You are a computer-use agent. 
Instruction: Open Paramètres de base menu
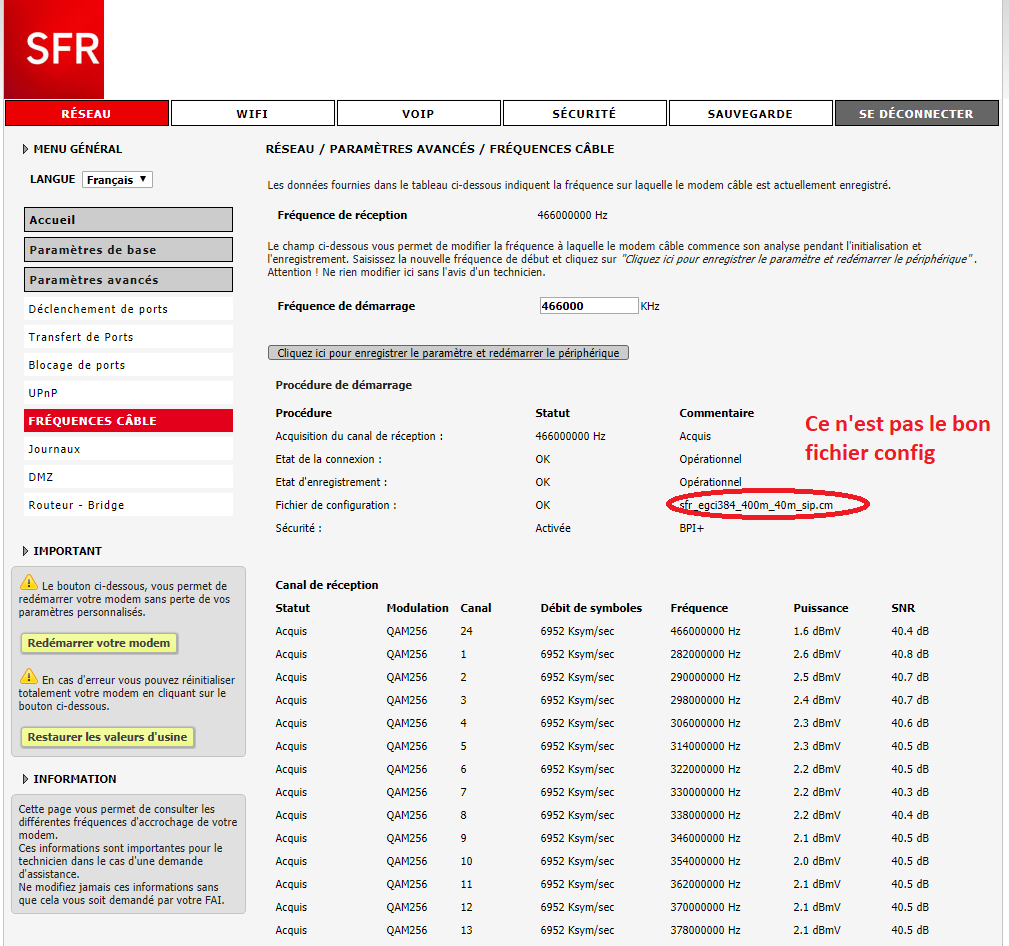(128, 250)
